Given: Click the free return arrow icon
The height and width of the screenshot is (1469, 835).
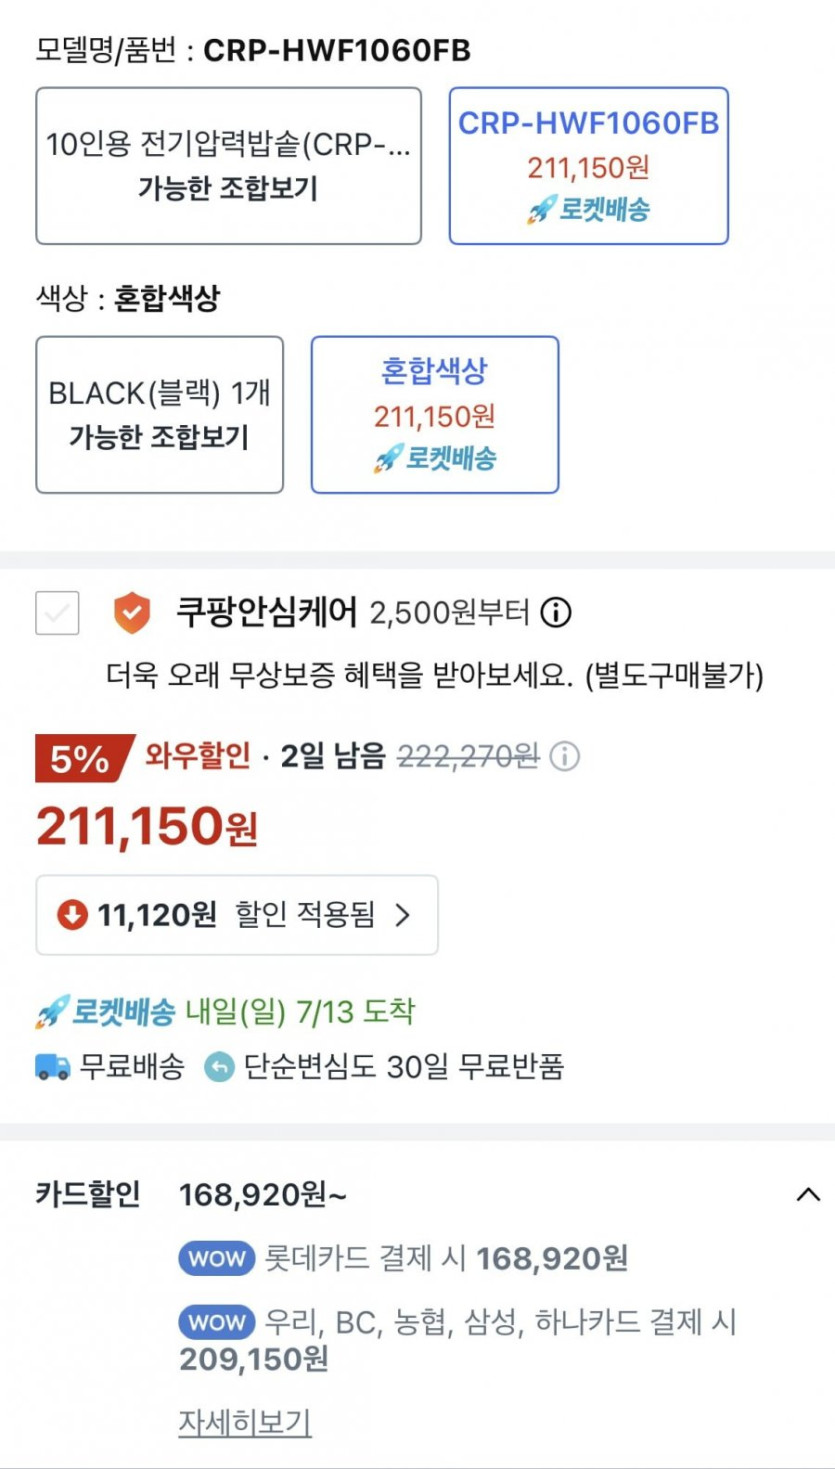Looking at the screenshot, I should click(x=218, y=1067).
